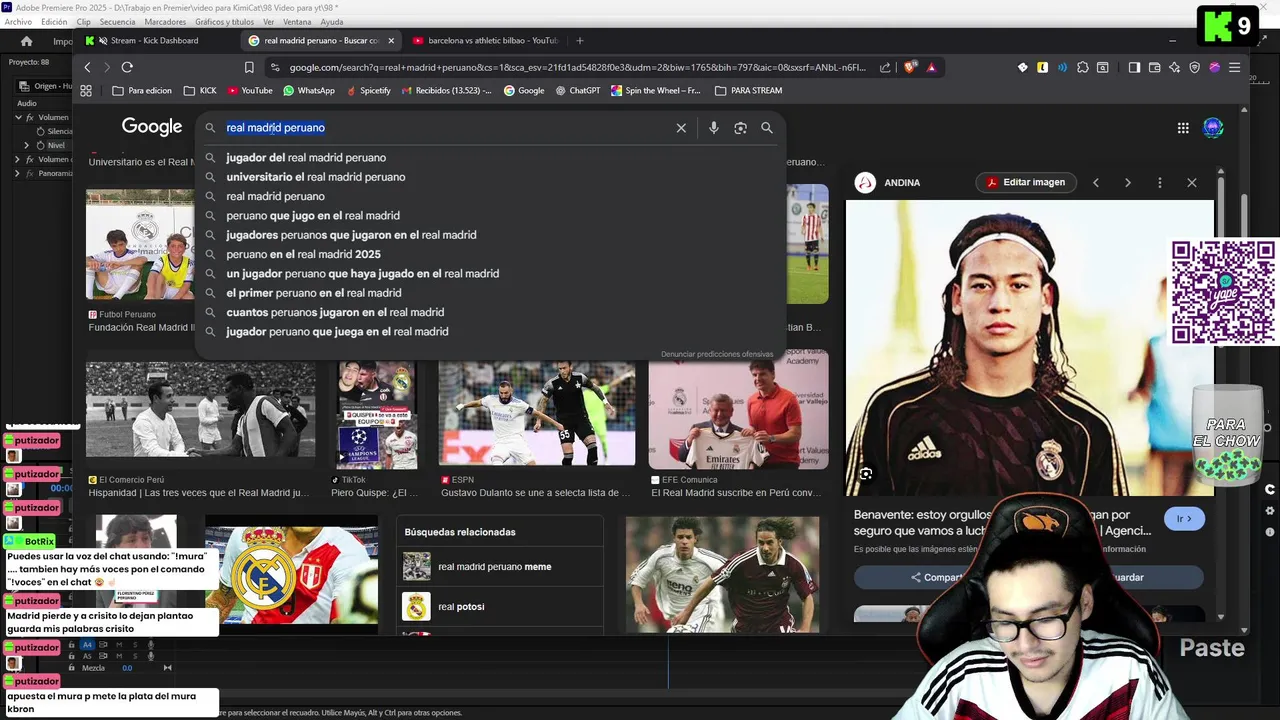The image size is (1280, 720).
Task: Start Google voice search microphone
Action: pos(713,128)
